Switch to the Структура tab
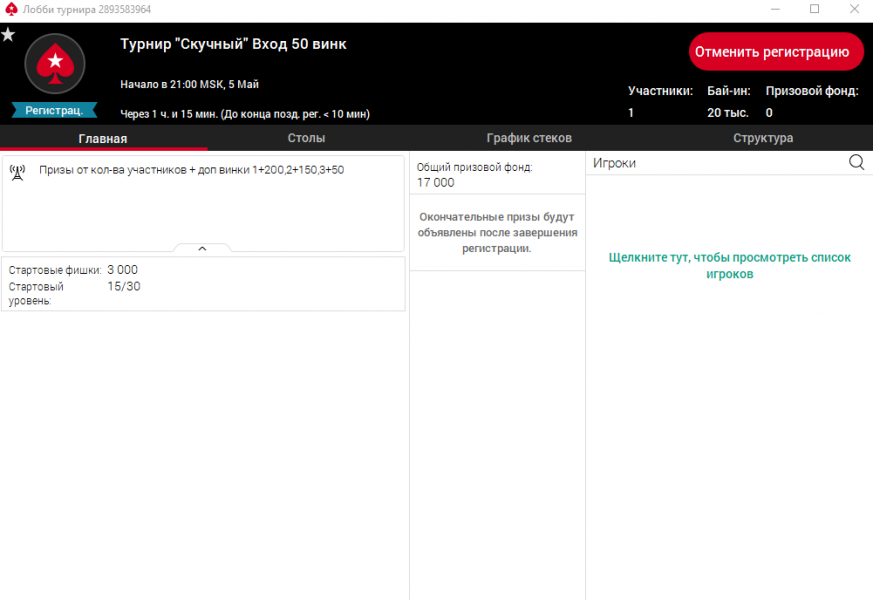Image resolution: width=873 pixels, height=600 pixels. [x=763, y=138]
